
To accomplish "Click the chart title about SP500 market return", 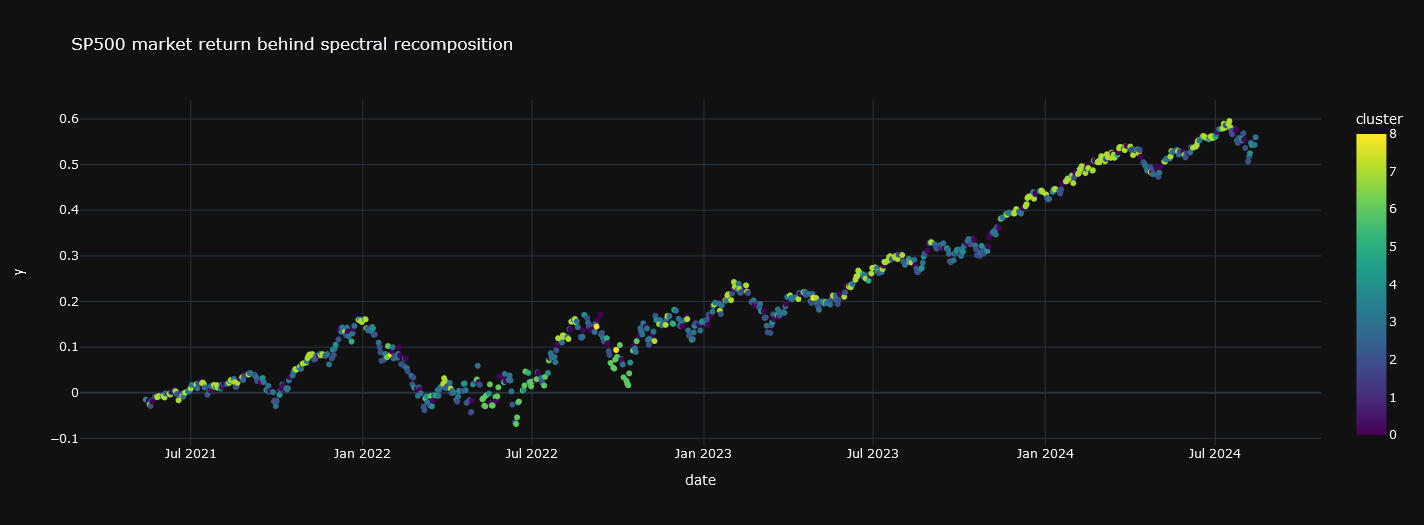I will point(292,44).
